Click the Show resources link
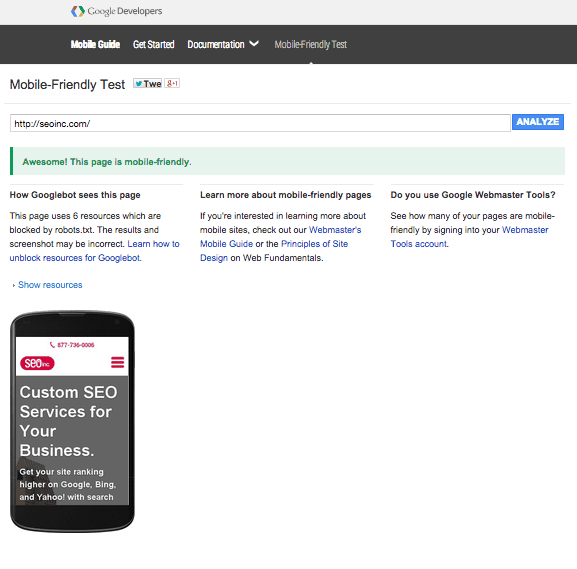 [50, 285]
